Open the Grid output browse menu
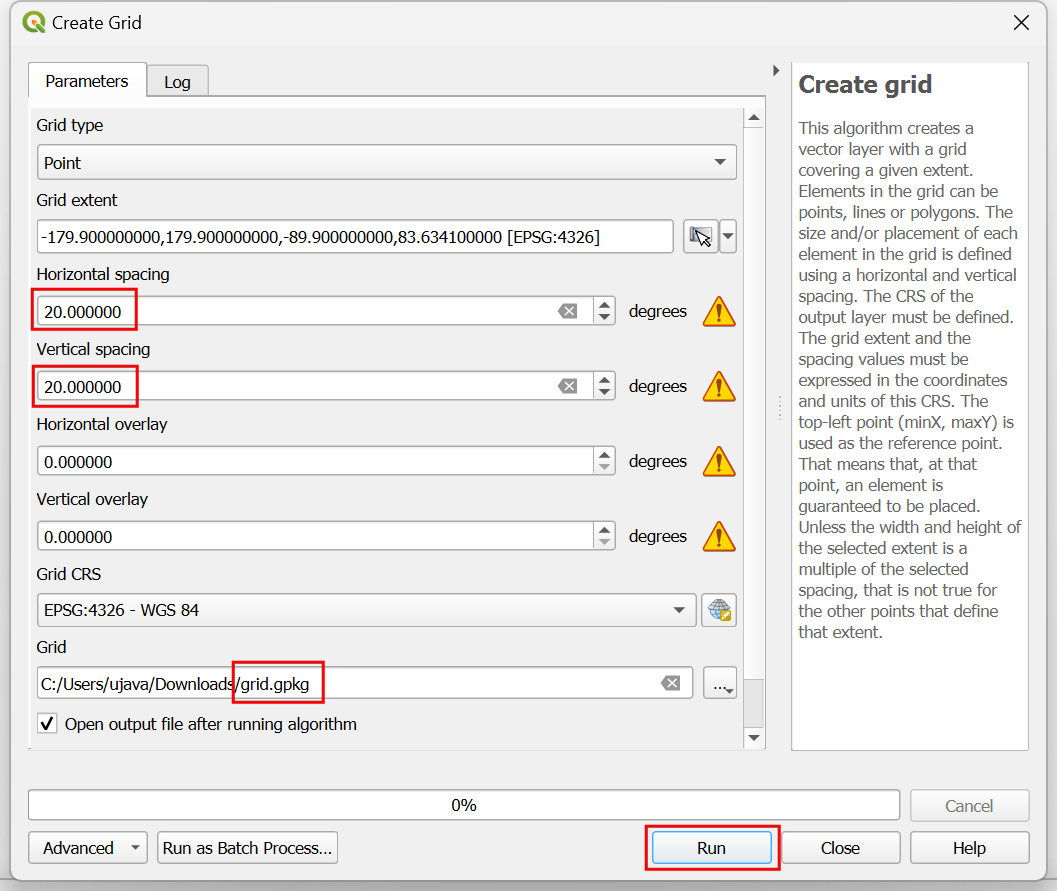Viewport: 1057px width, 891px height. (x=719, y=684)
